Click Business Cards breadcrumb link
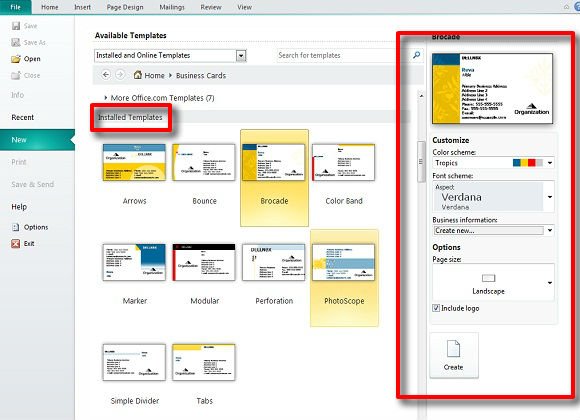The image size is (580, 420). (x=201, y=75)
